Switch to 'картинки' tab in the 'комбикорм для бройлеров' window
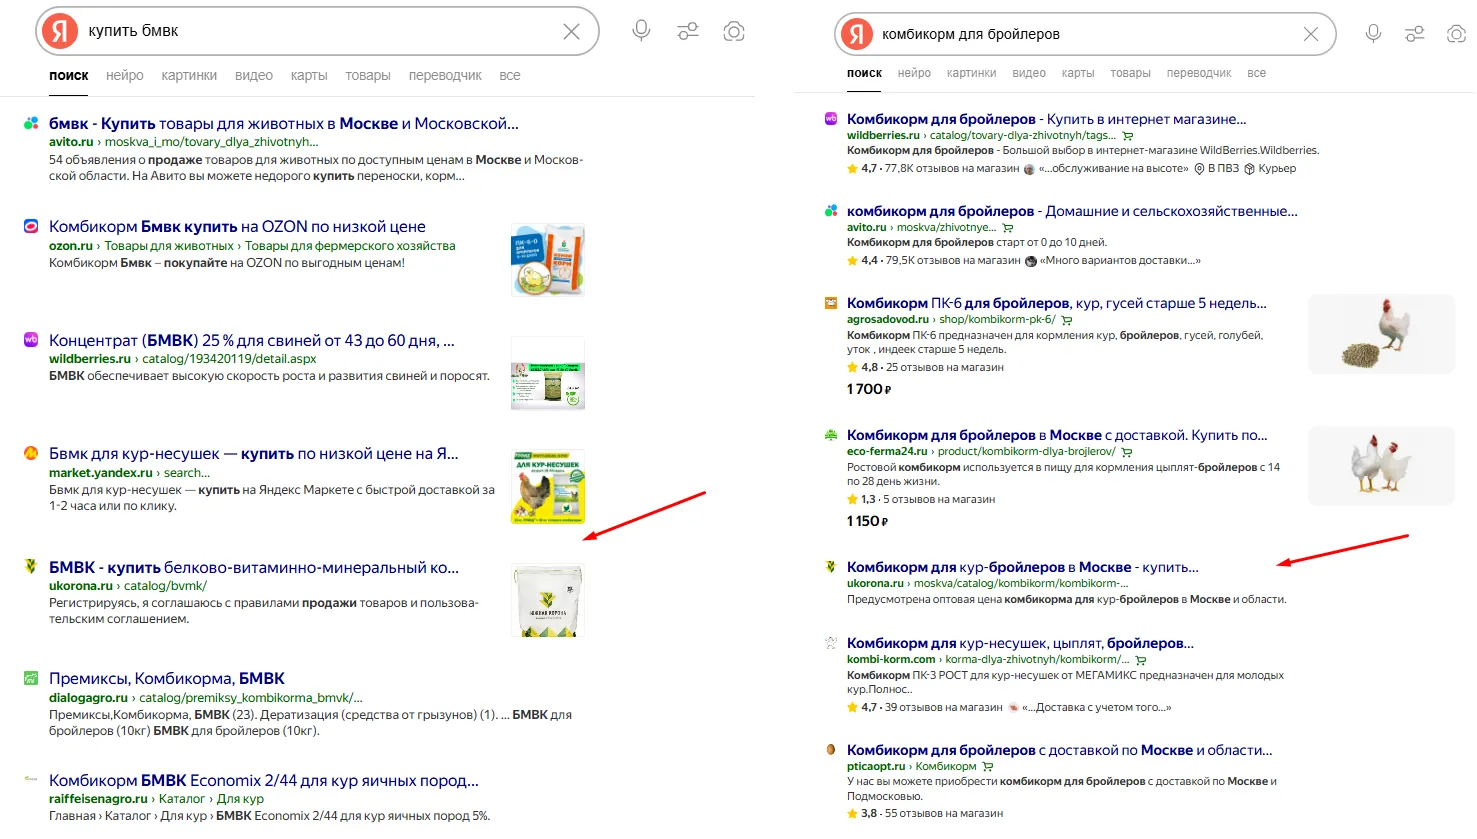Screen dimensions: 1477x839 click(972, 73)
